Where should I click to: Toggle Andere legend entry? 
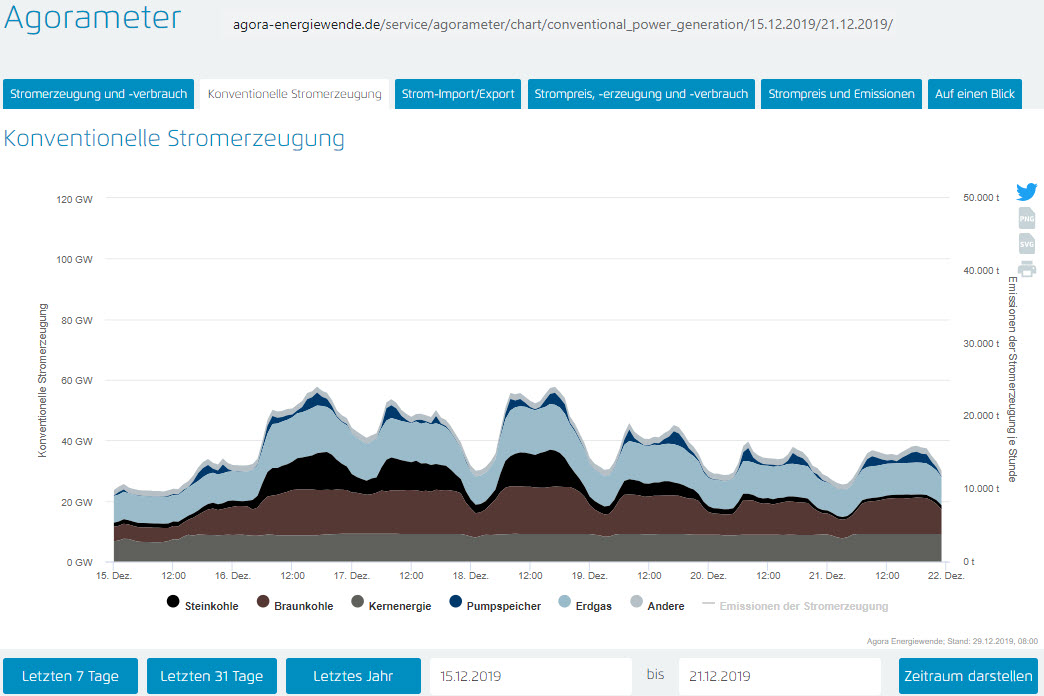click(x=657, y=606)
